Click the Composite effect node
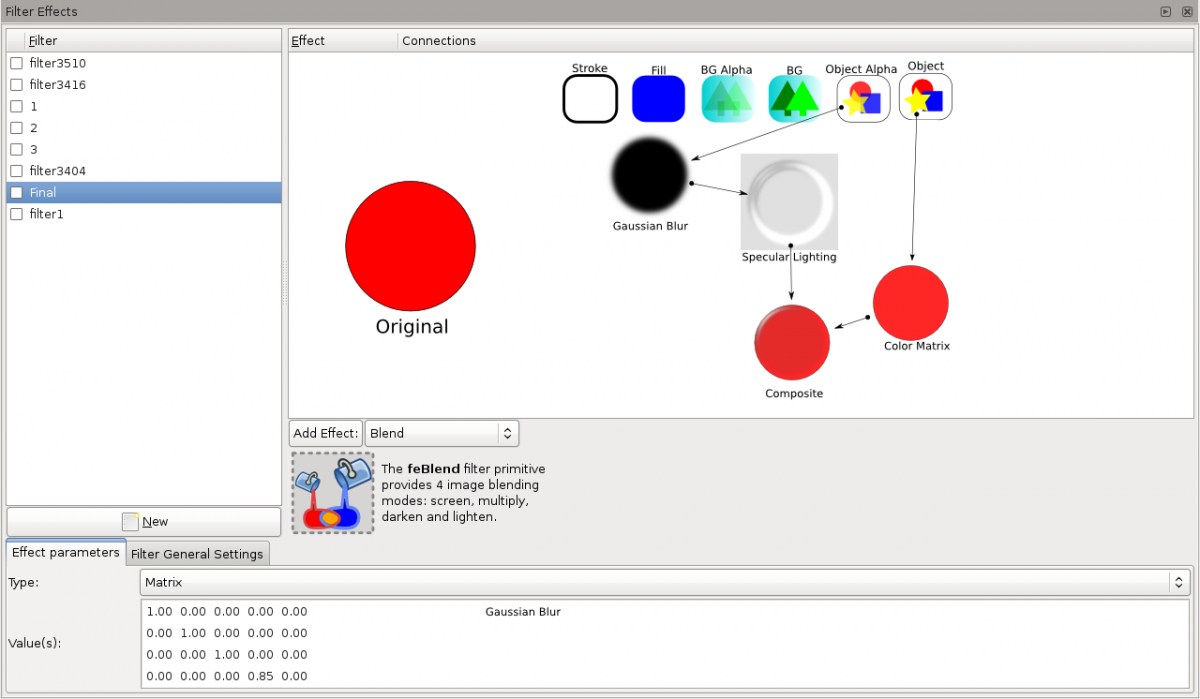 792,343
